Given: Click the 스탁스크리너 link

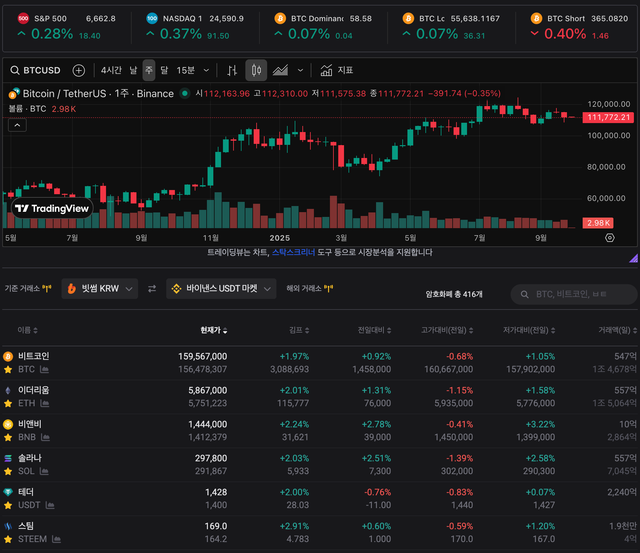Looking at the screenshot, I should pos(297,253).
